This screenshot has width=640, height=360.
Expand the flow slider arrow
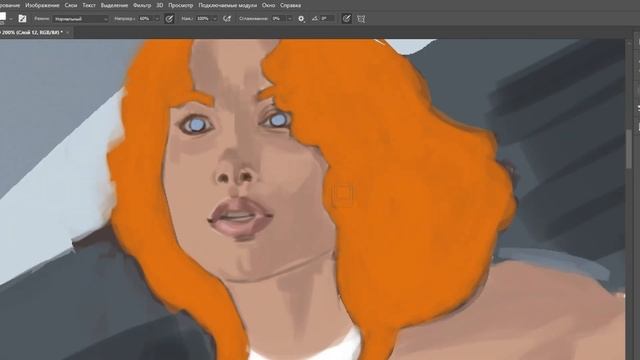(215, 19)
